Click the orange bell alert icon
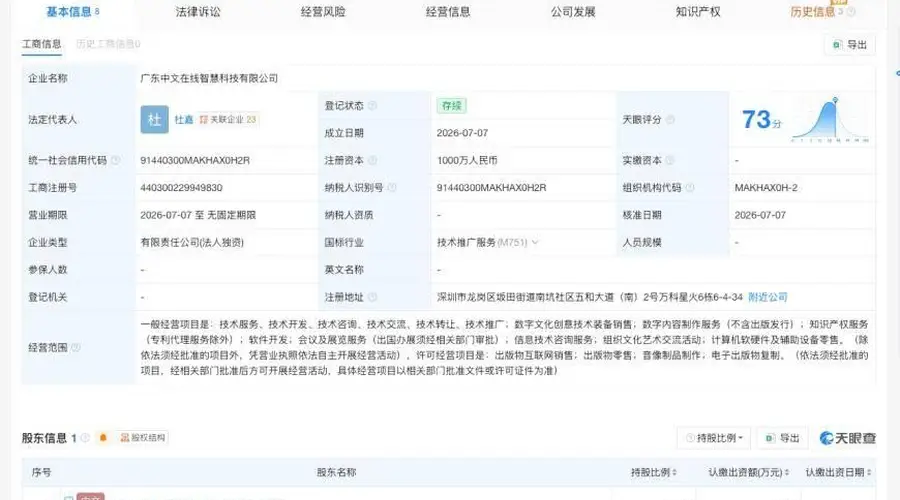This screenshot has width=900, height=500. click(103, 437)
